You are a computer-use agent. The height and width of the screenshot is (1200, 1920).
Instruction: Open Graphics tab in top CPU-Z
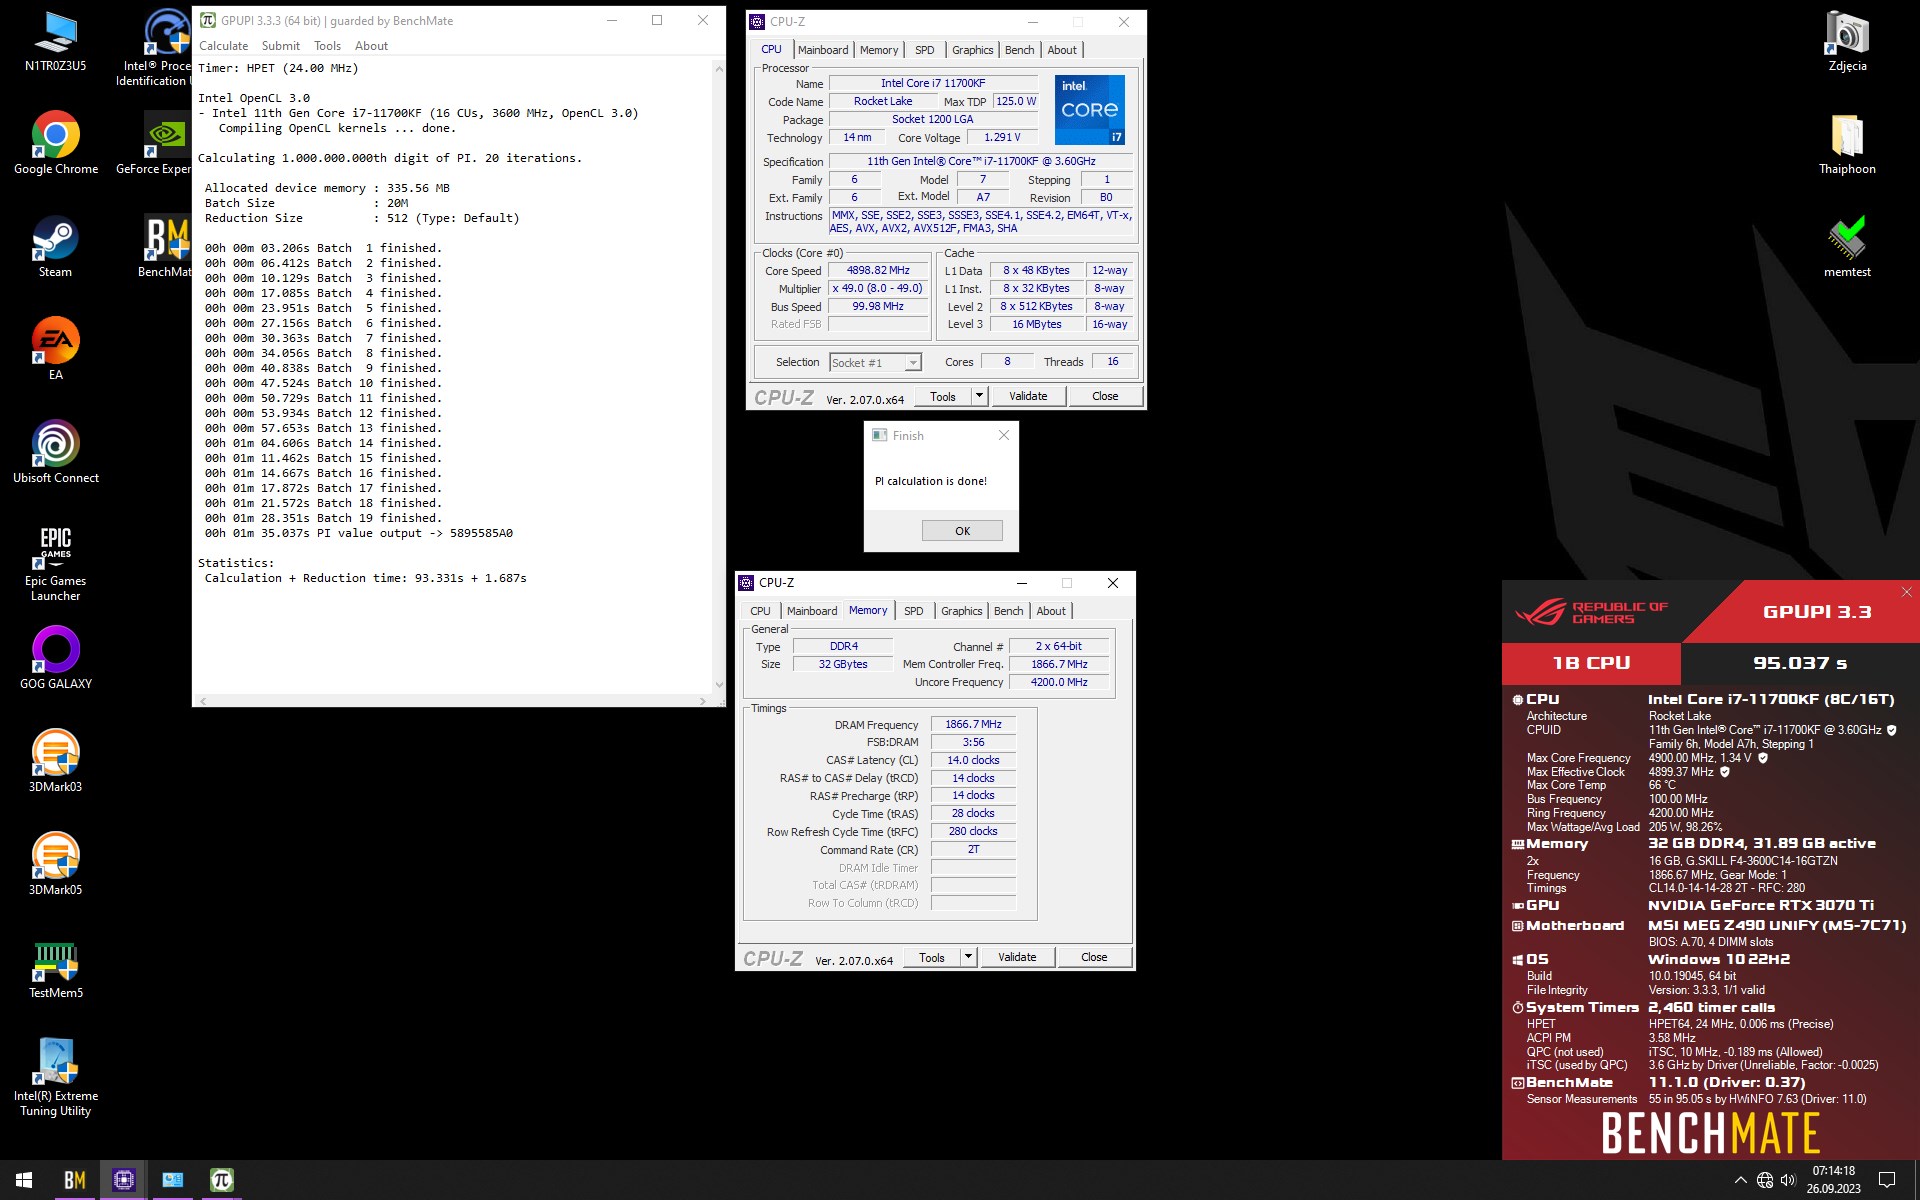tap(972, 50)
